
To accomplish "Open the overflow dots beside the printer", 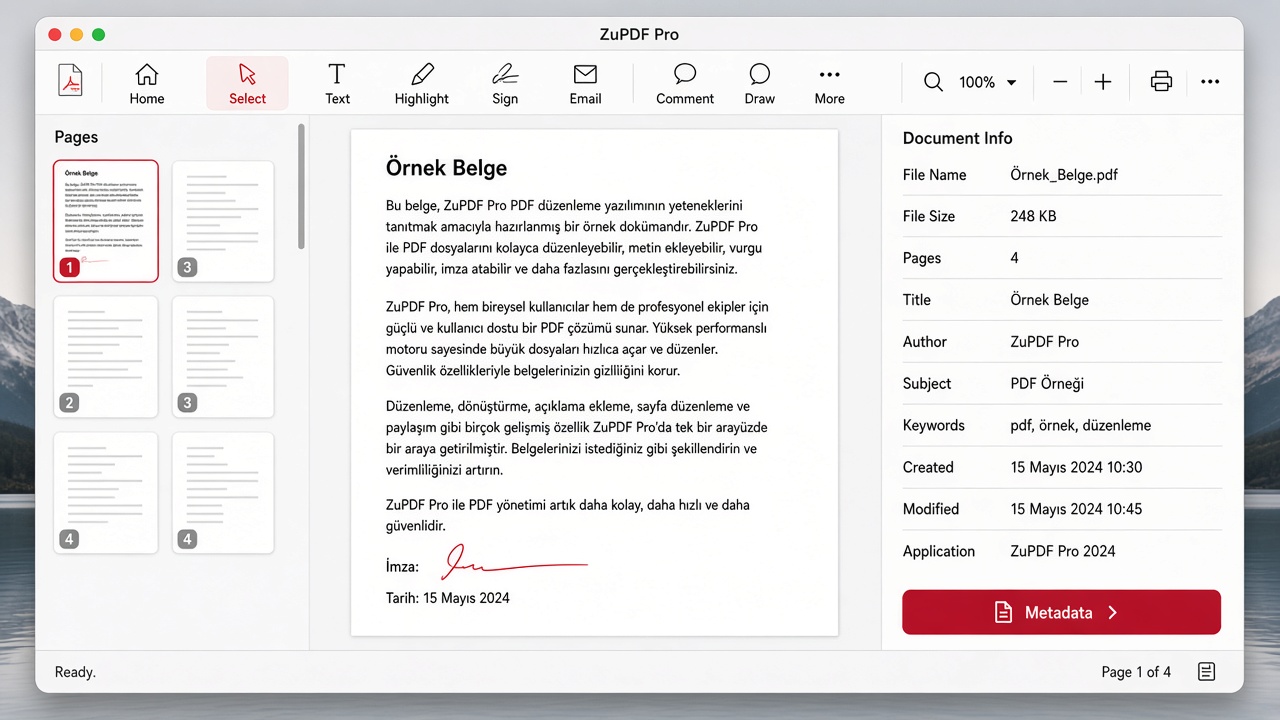I will coord(1210,82).
